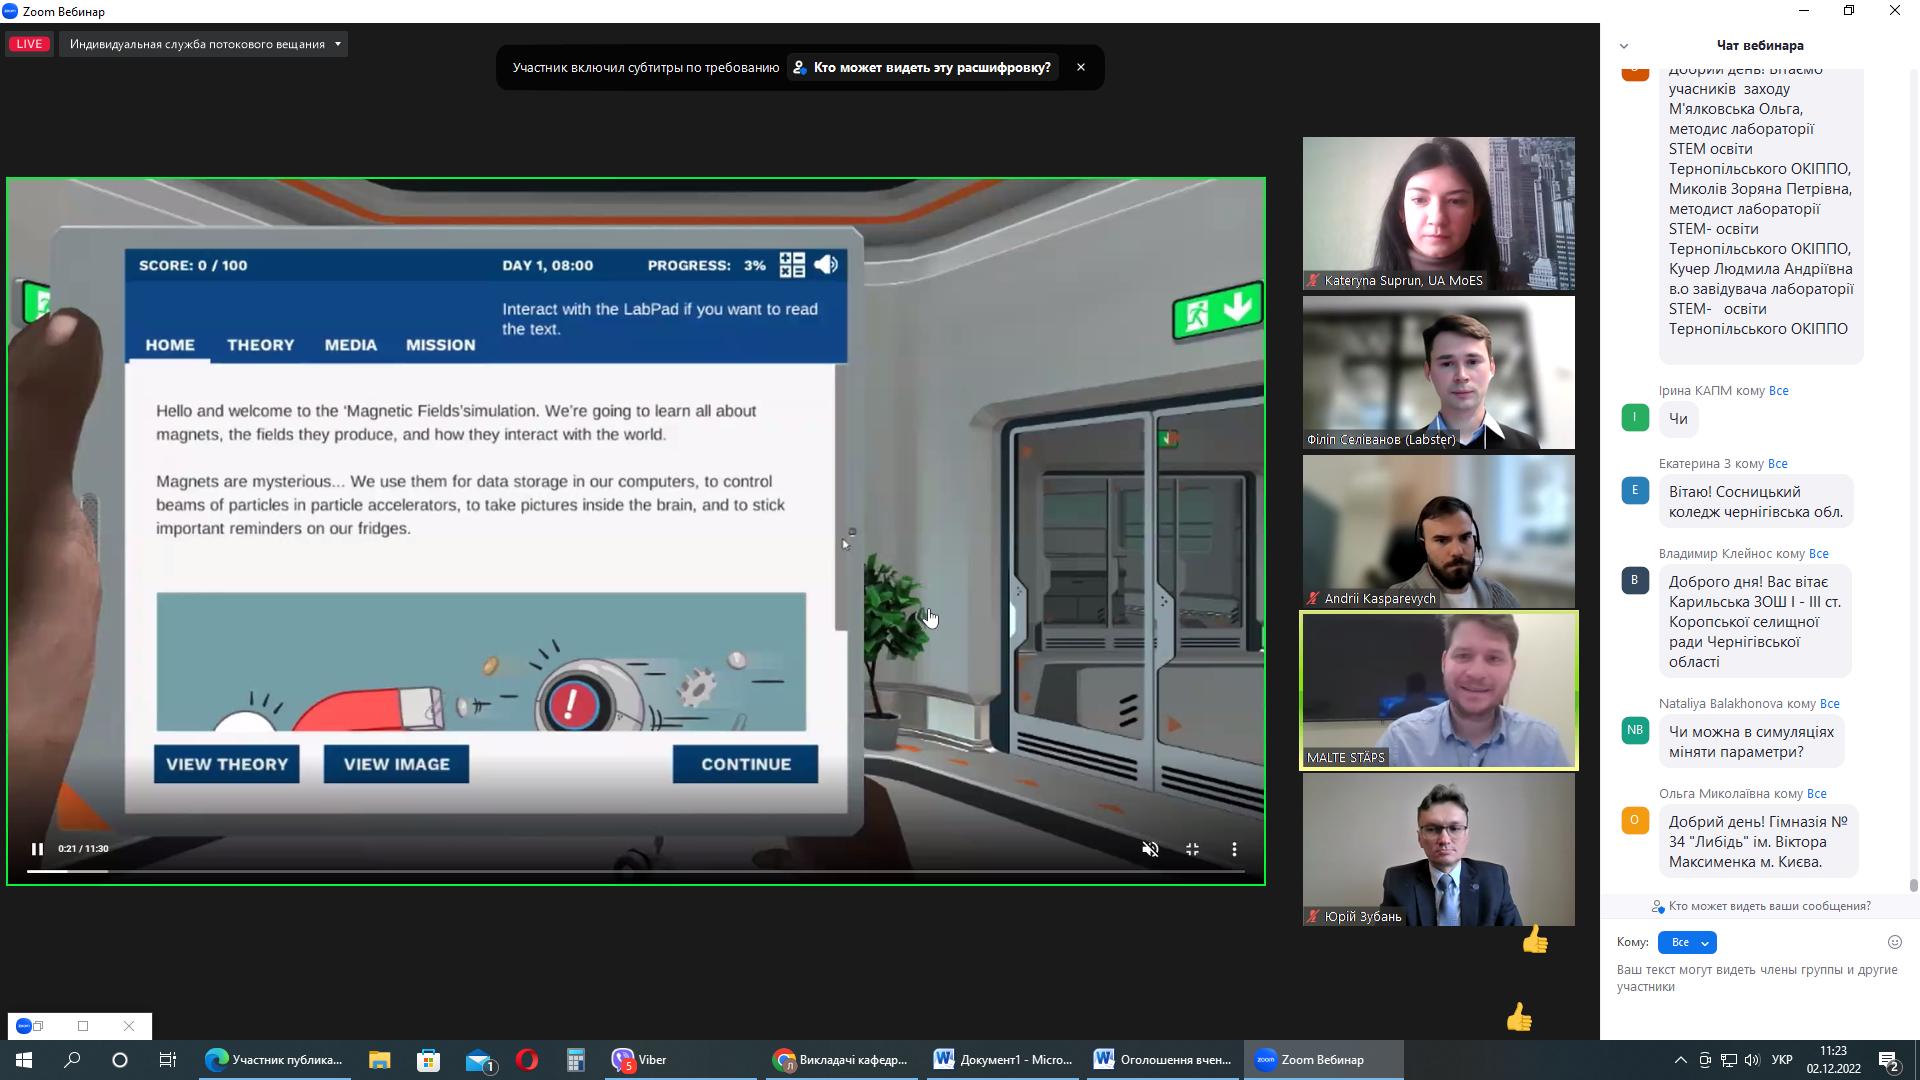Click the VIEW IMAGE button

click(x=396, y=764)
